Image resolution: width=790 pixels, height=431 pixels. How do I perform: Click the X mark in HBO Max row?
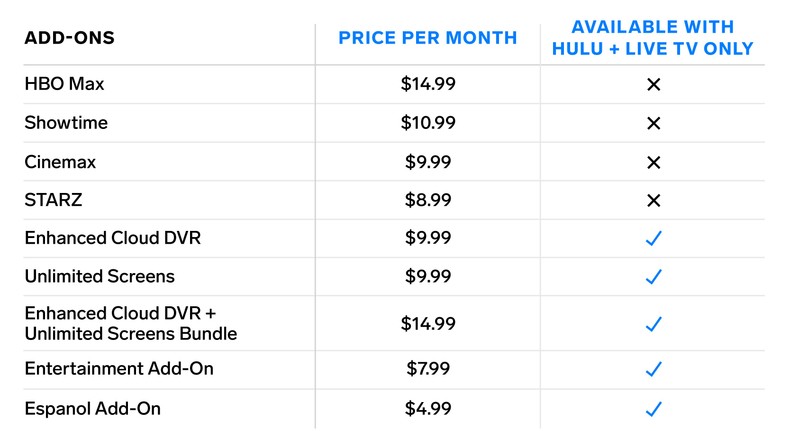click(653, 85)
